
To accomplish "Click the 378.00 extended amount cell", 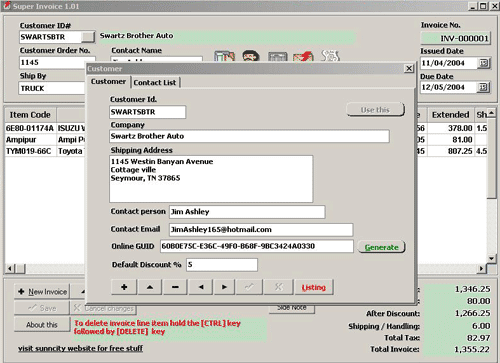I will point(451,128).
